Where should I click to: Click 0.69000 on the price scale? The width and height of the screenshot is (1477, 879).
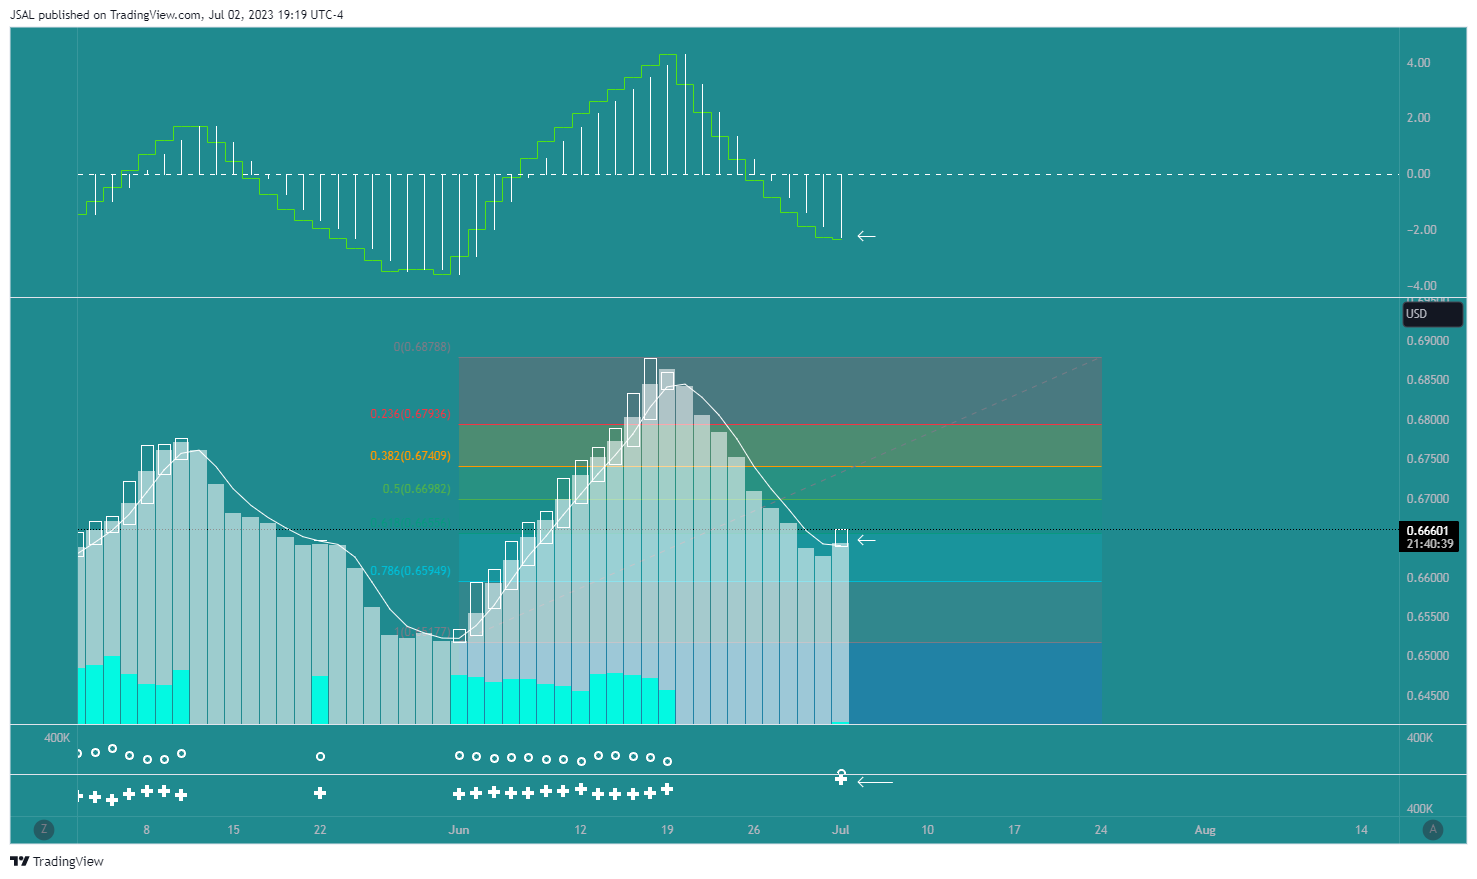(1428, 341)
